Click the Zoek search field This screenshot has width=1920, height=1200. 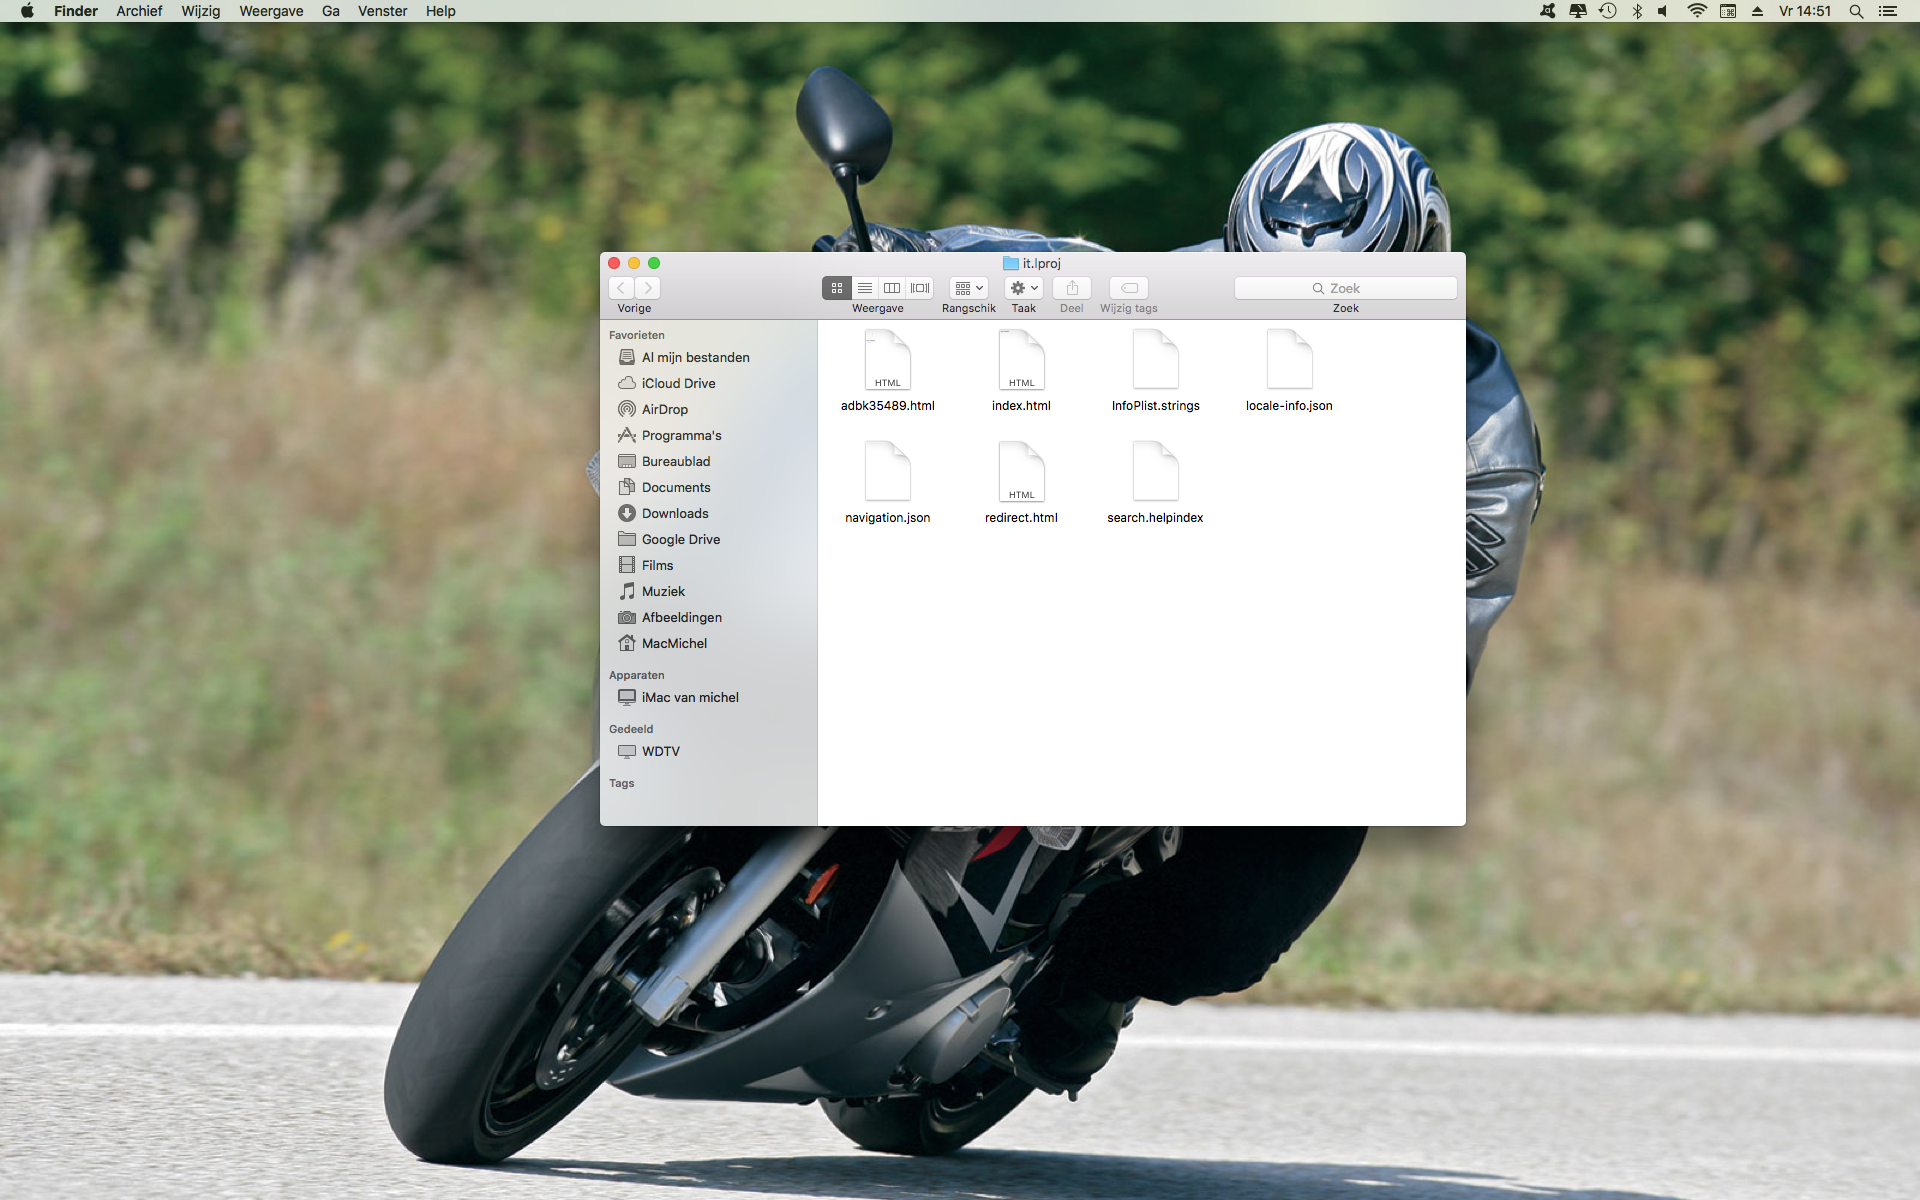tap(1346, 288)
